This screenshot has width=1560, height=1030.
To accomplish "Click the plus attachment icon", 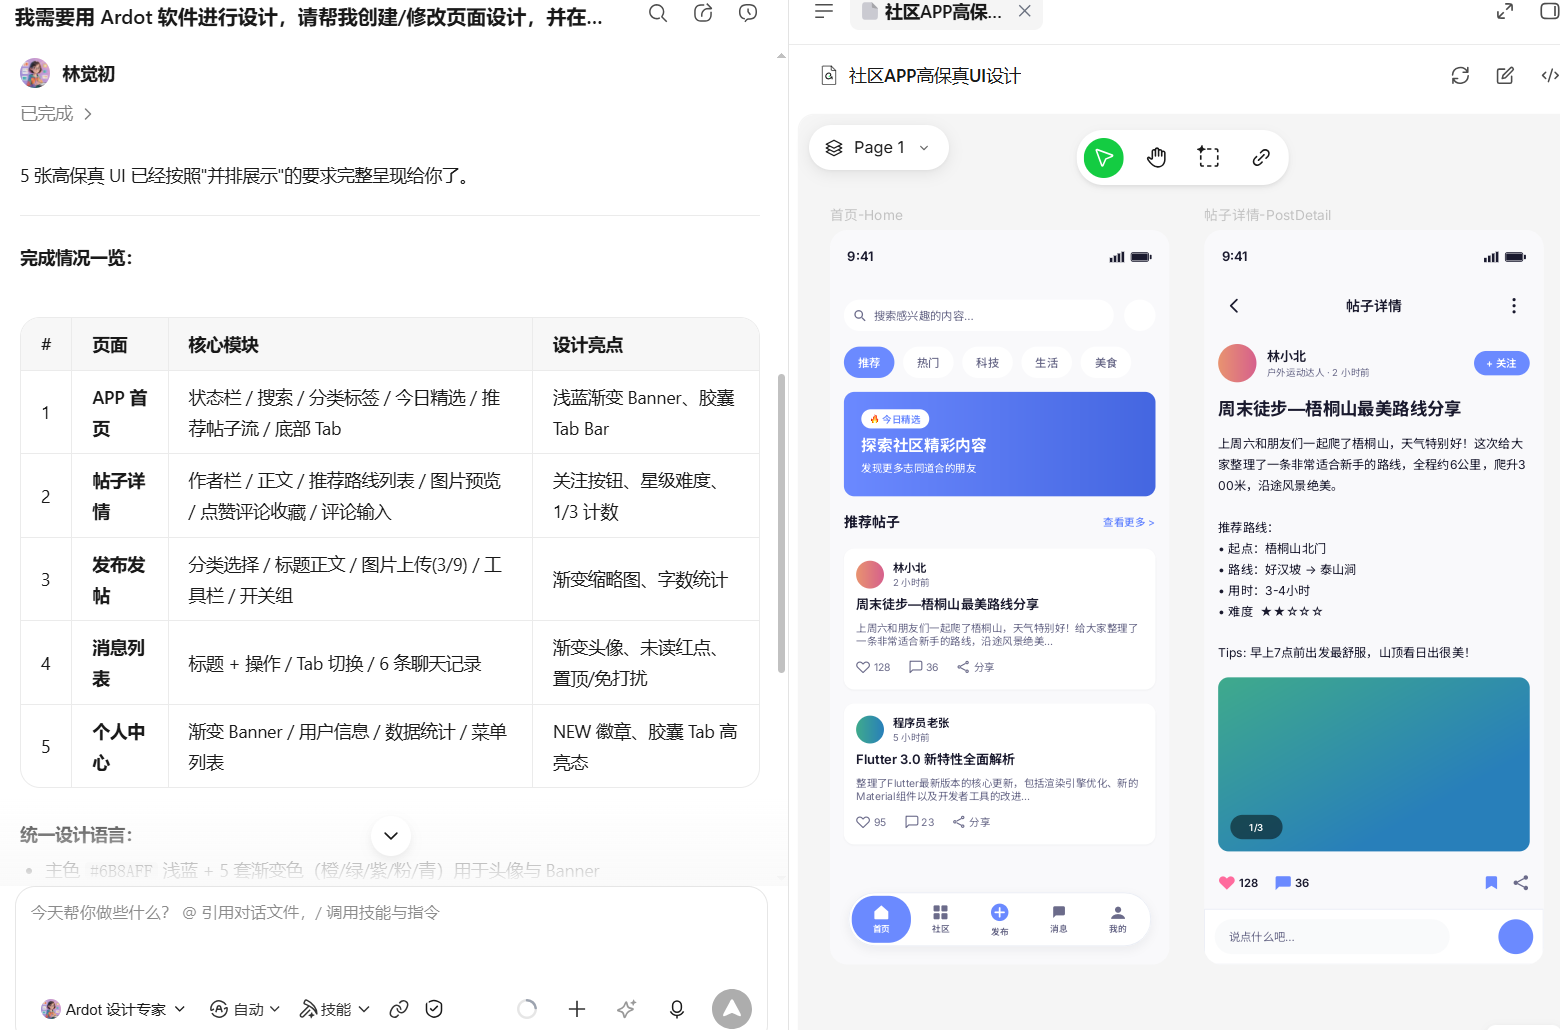I will point(577,1009).
